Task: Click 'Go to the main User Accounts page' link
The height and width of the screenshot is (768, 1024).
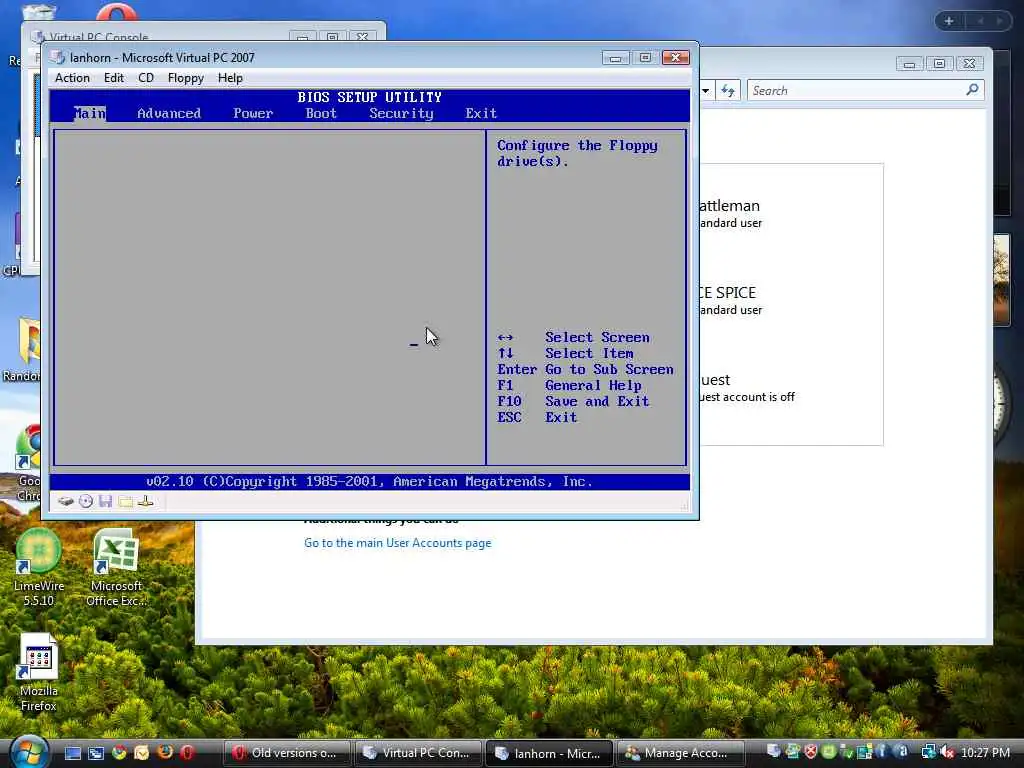Action: 398,543
